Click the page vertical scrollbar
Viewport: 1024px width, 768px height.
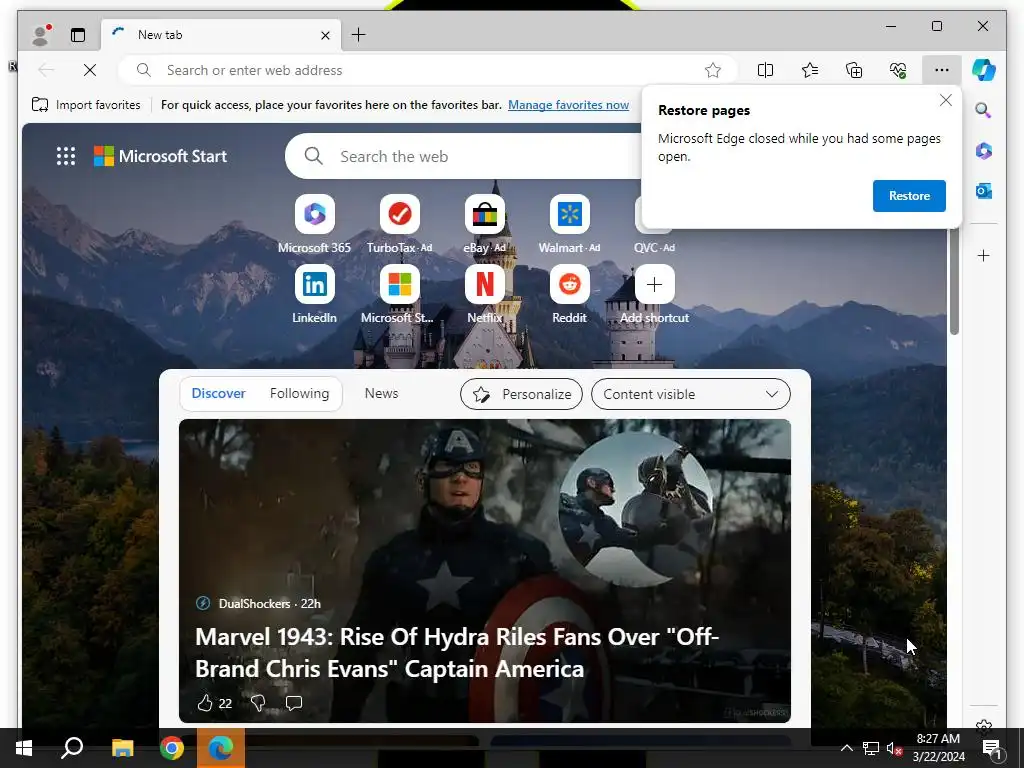[954, 281]
